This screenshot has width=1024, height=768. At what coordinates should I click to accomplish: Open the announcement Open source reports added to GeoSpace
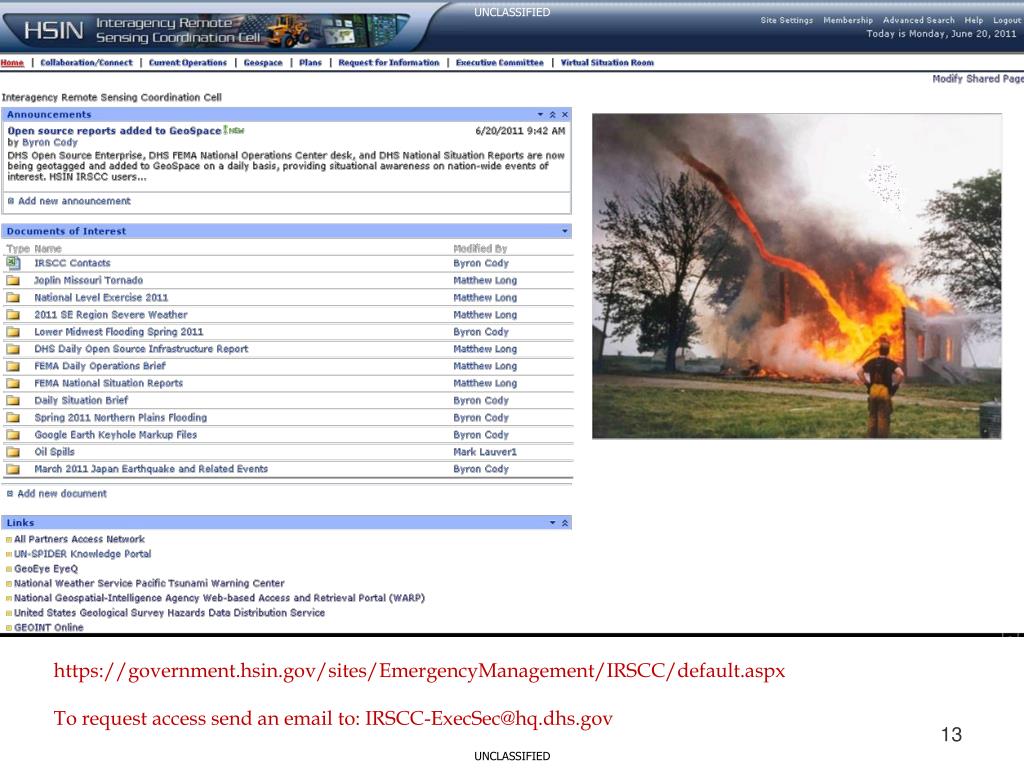(x=114, y=131)
